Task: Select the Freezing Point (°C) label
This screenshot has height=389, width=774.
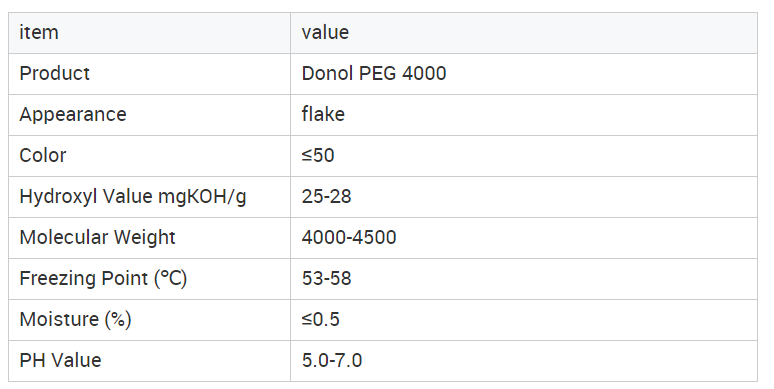Action: pos(103,278)
